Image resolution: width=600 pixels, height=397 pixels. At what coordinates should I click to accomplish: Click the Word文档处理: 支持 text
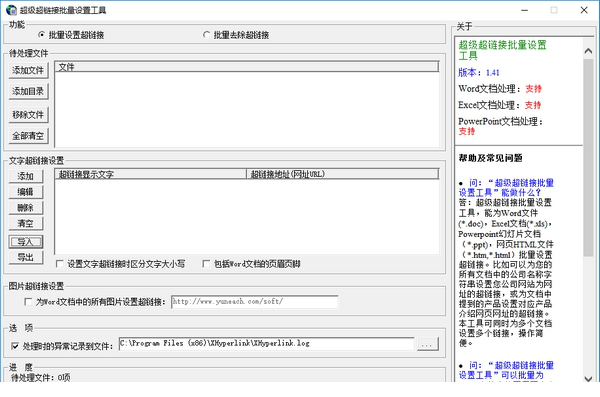click(x=500, y=89)
